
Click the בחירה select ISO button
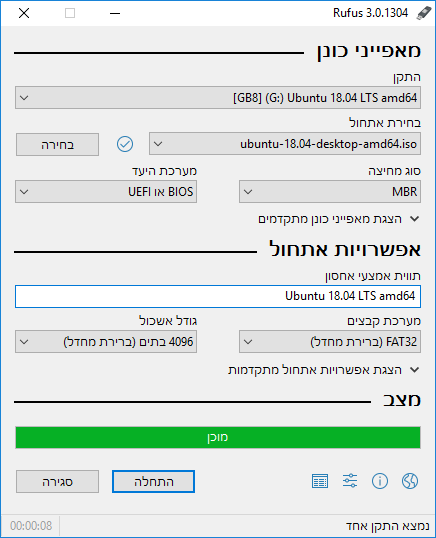57,144
